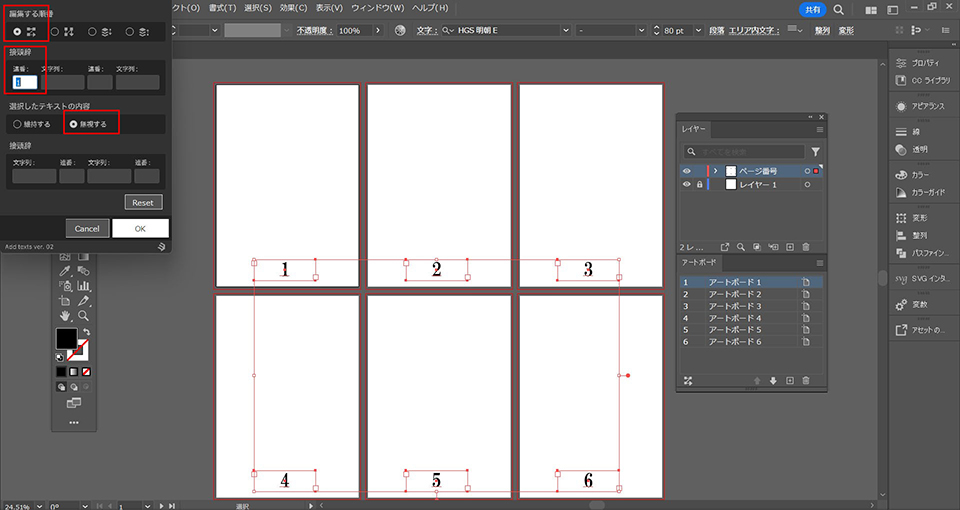Screen dimensions: 960x510
Task: Click the layer filter funnel icon
Action: (x=815, y=152)
